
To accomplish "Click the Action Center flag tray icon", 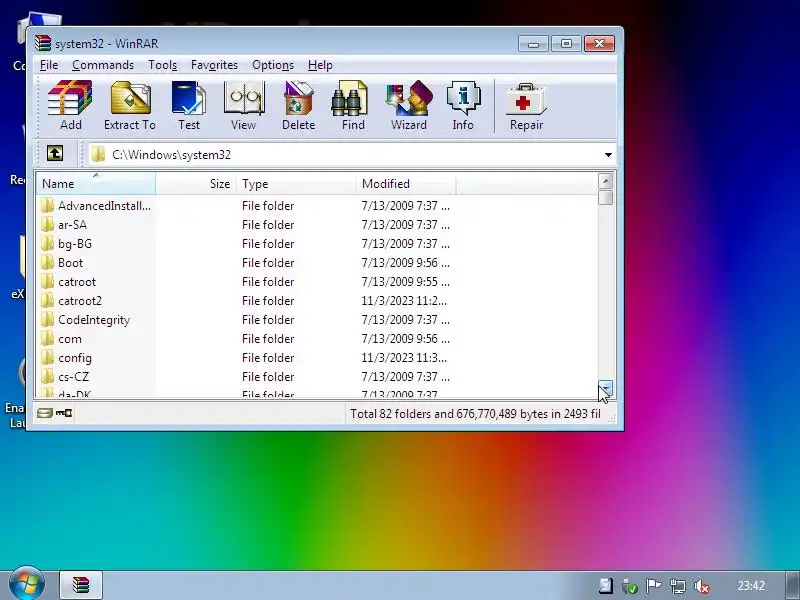I will click(x=654, y=586).
